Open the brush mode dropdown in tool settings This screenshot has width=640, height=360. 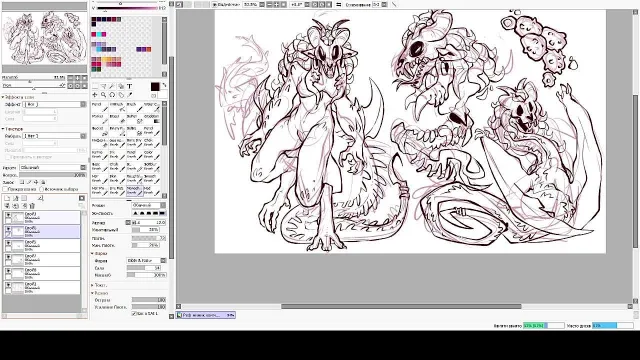click(x=149, y=205)
